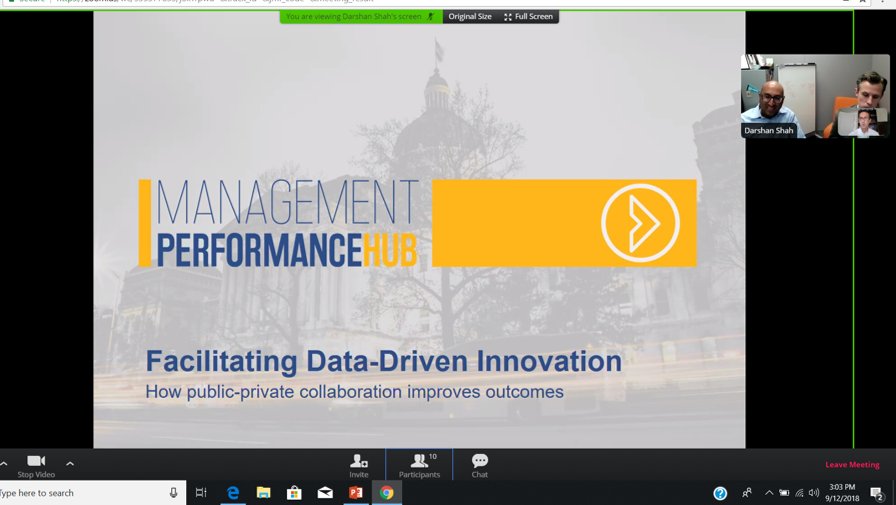
Task: Open Task View on the taskbar
Action: pos(201,492)
